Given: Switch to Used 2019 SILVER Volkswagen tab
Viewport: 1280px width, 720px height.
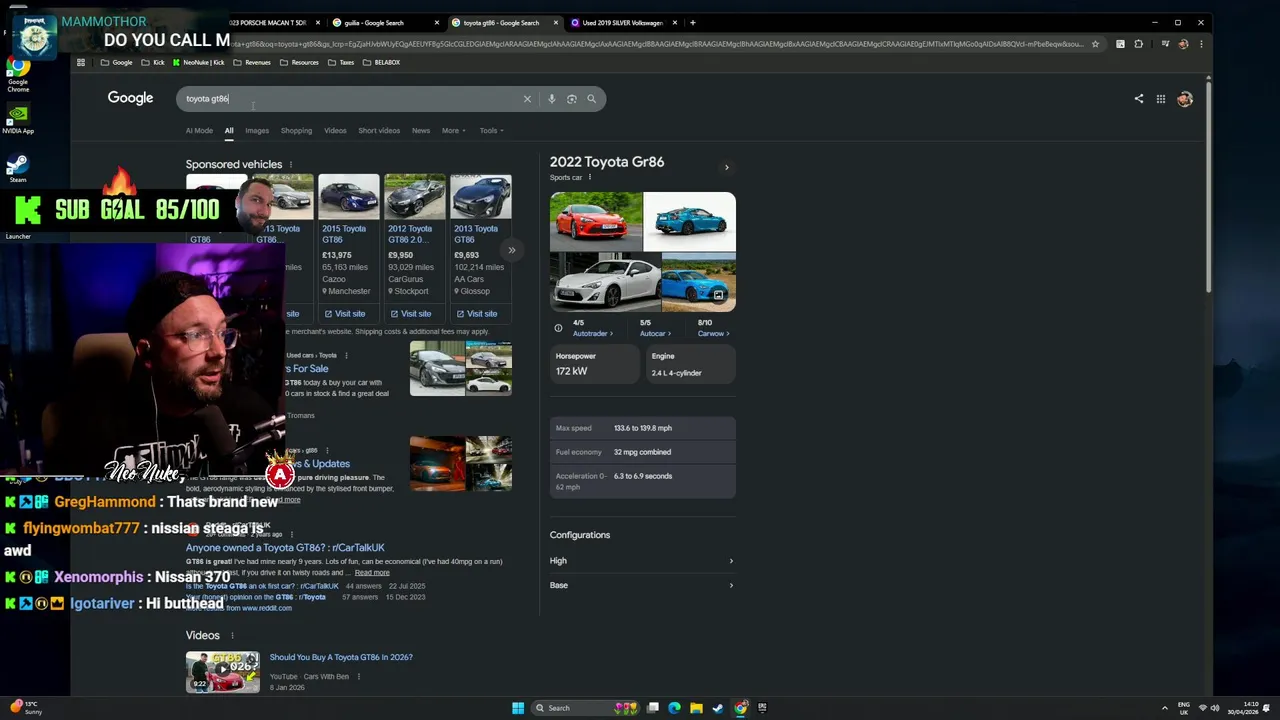Looking at the screenshot, I should 624,23.
